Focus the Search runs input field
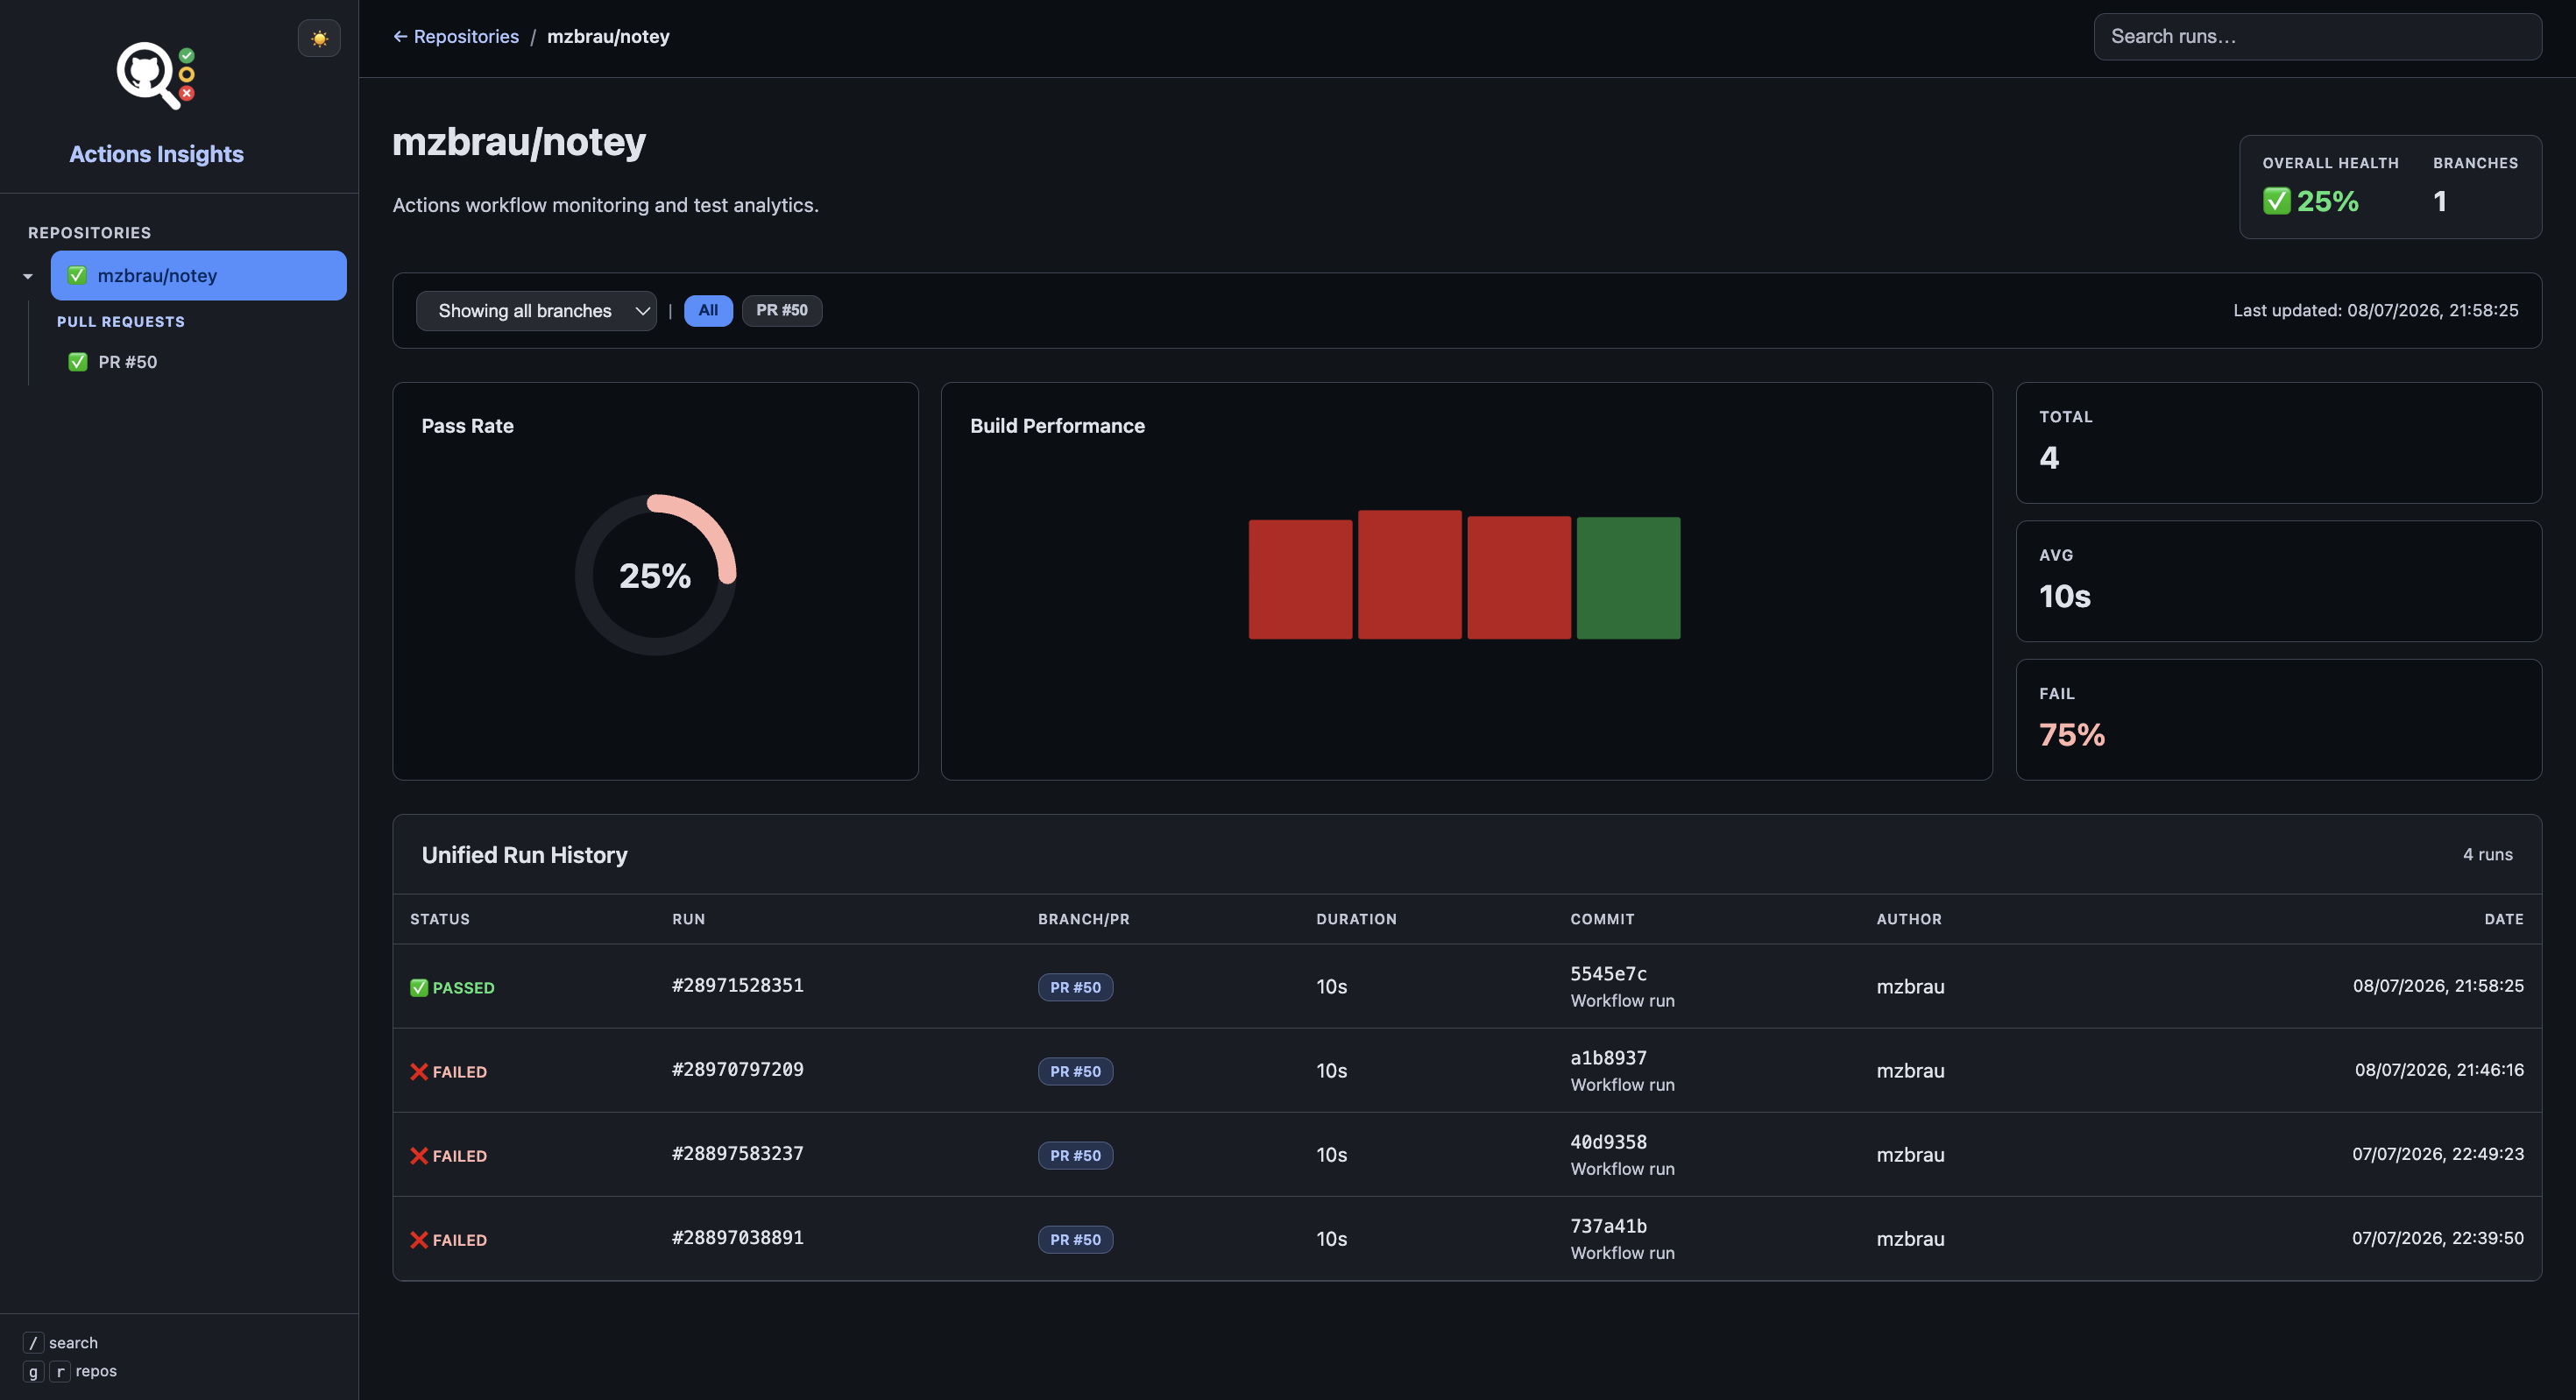This screenshot has width=2576, height=1400. (2318, 36)
